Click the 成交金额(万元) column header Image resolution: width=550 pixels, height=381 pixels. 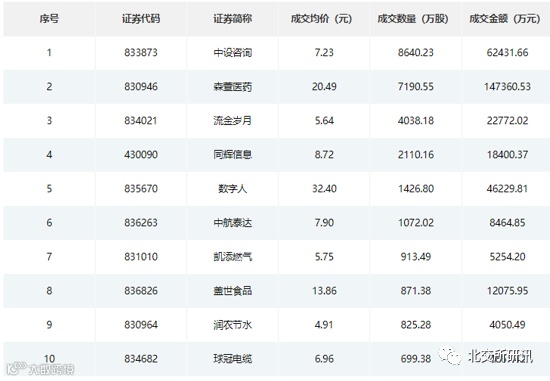505,19
